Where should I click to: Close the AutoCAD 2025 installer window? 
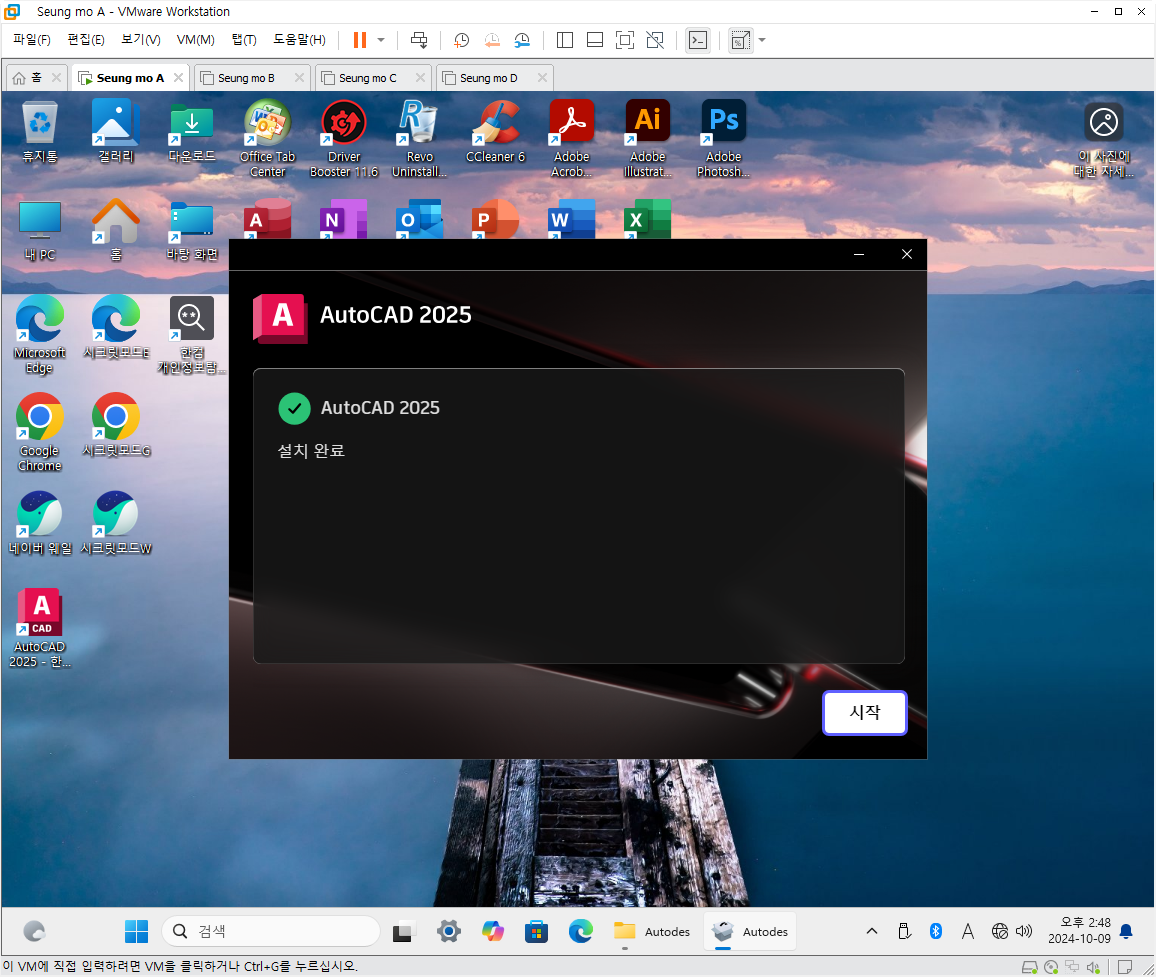coord(907,254)
